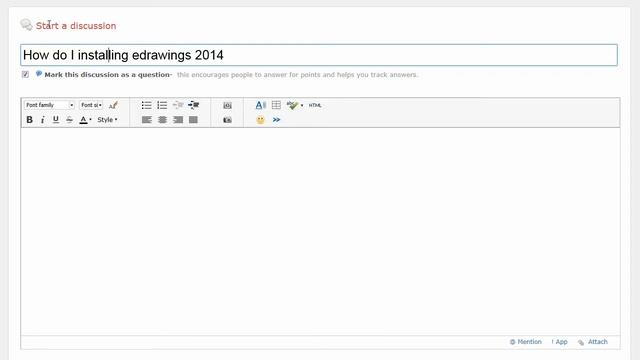
Task: Click the discussion title field
Action: (x=319, y=55)
